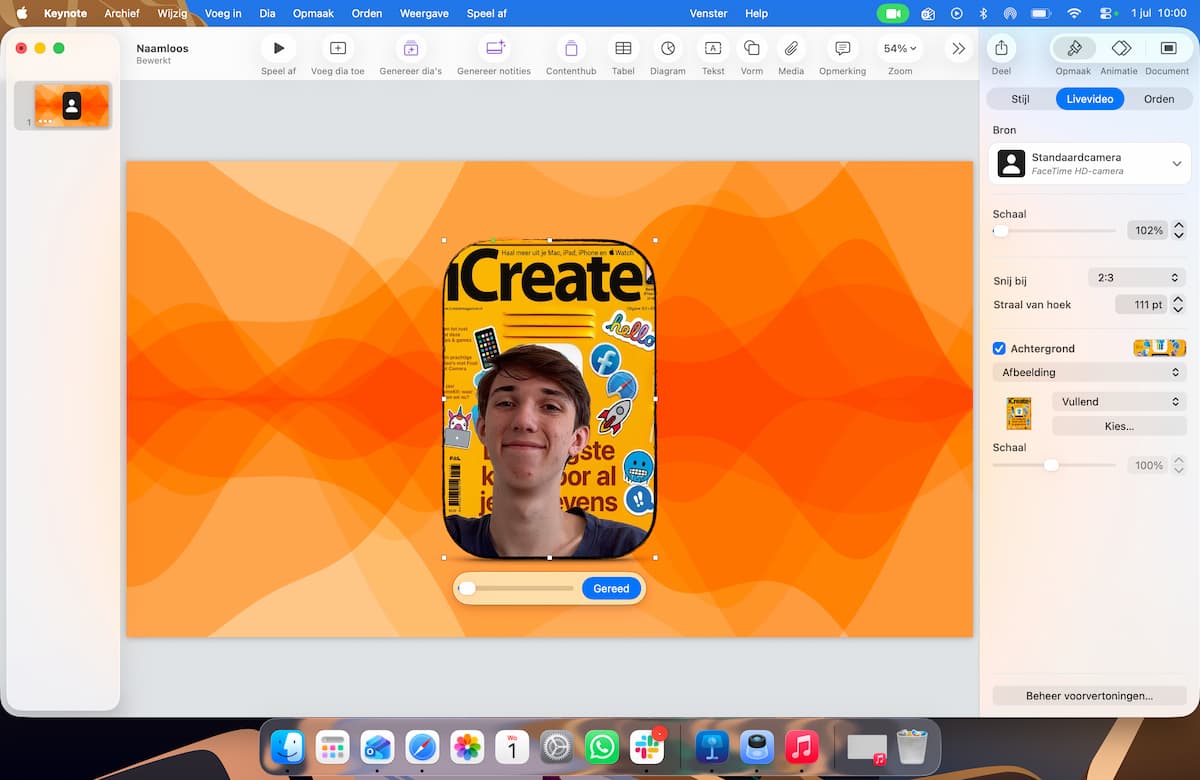Open the Opmaak inspector paintbrush icon
This screenshot has width=1200, height=780.
[x=1074, y=48]
